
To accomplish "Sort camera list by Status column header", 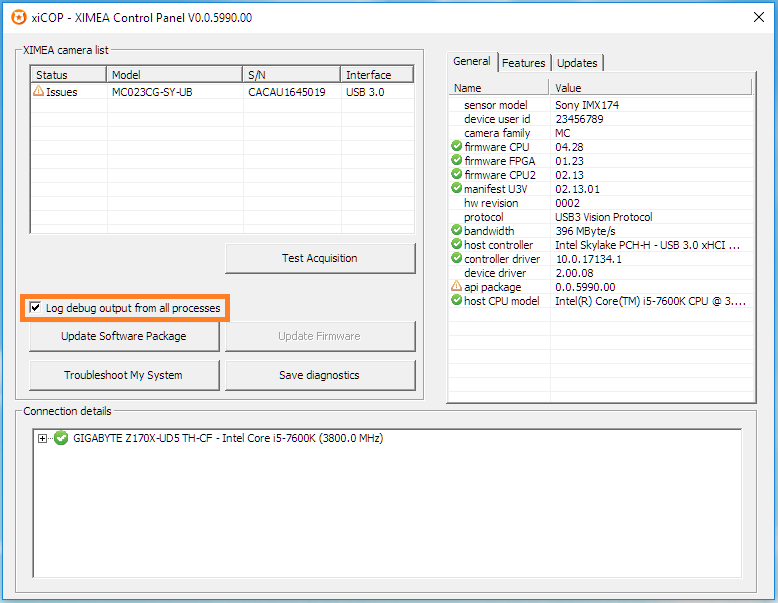I will coord(68,74).
